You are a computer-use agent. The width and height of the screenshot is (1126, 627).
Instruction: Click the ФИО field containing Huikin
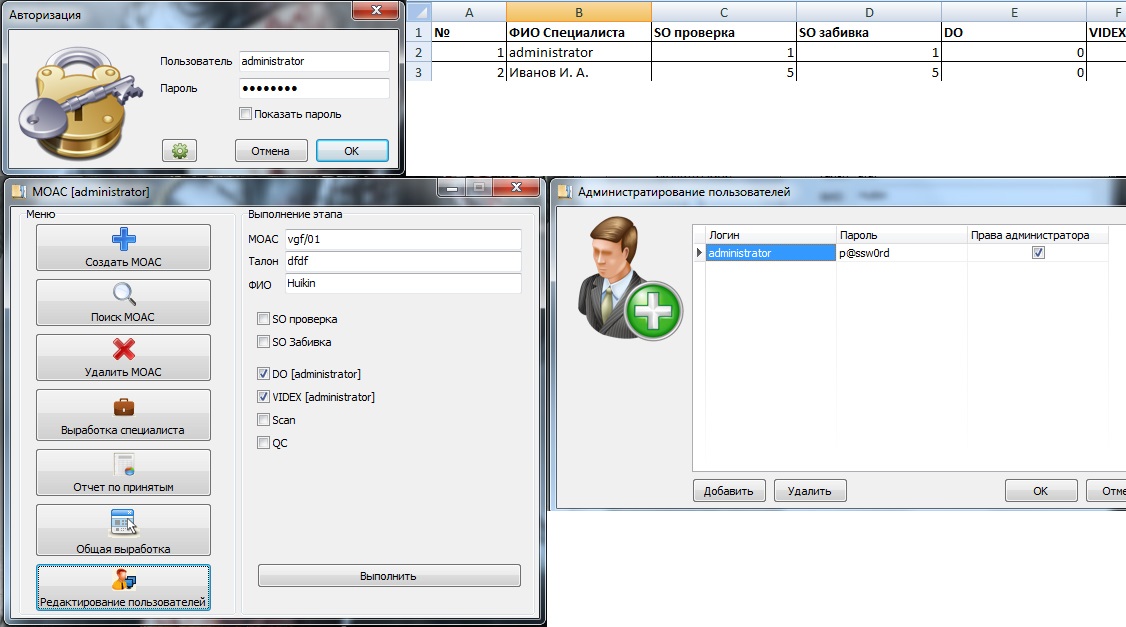pyautogui.click(x=403, y=284)
